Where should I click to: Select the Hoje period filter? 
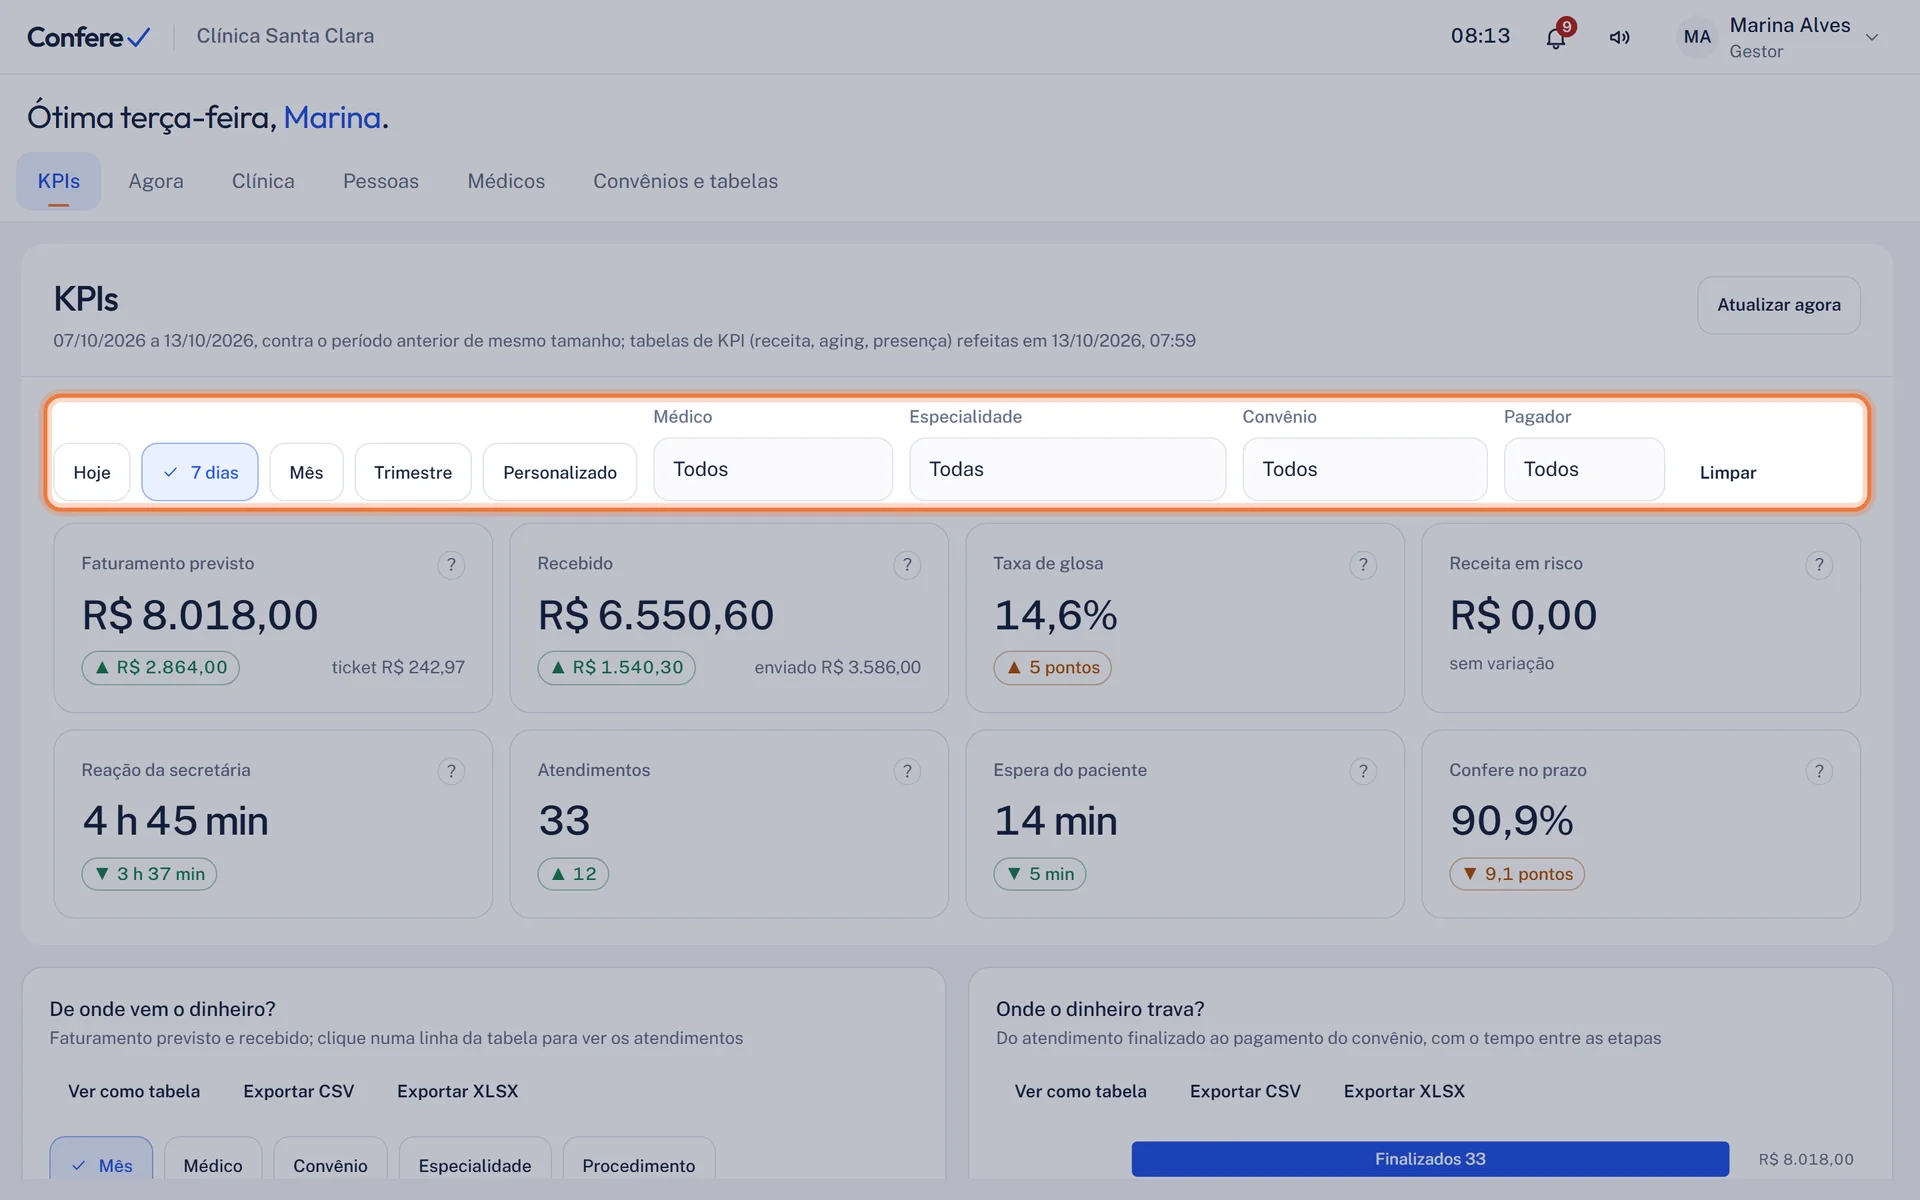click(x=92, y=472)
